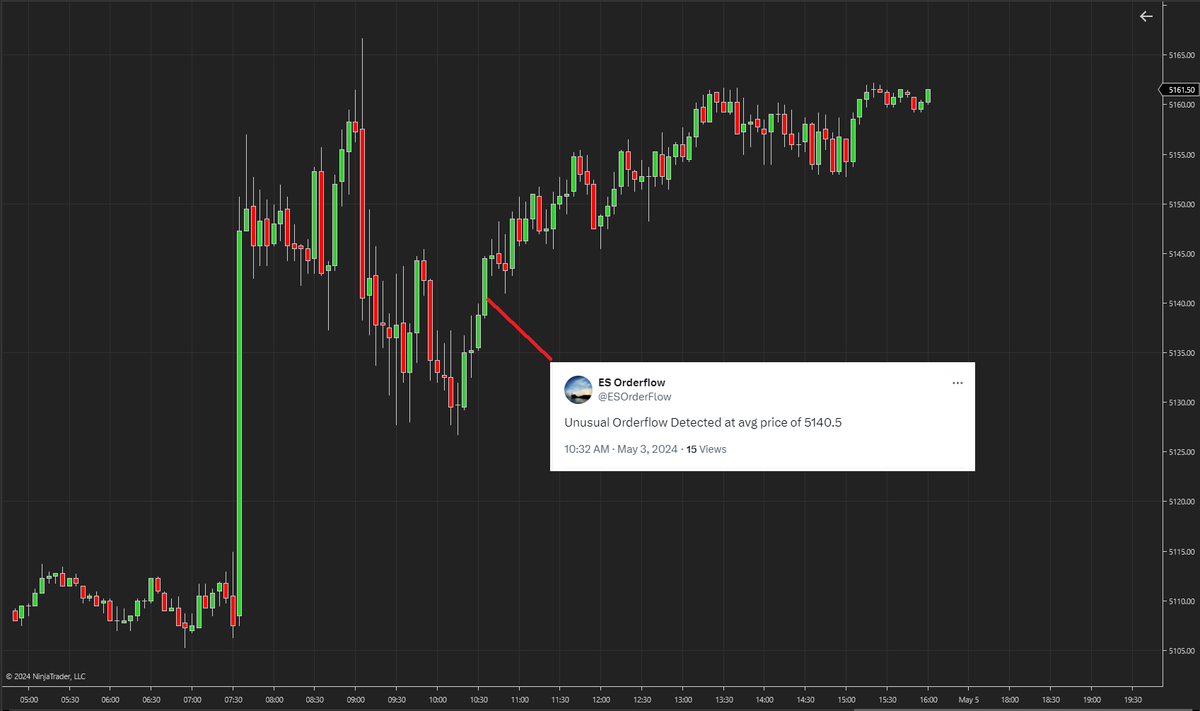Open the ES Orderflow display name link
This screenshot has height=711, width=1200.
(x=632, y=383)
